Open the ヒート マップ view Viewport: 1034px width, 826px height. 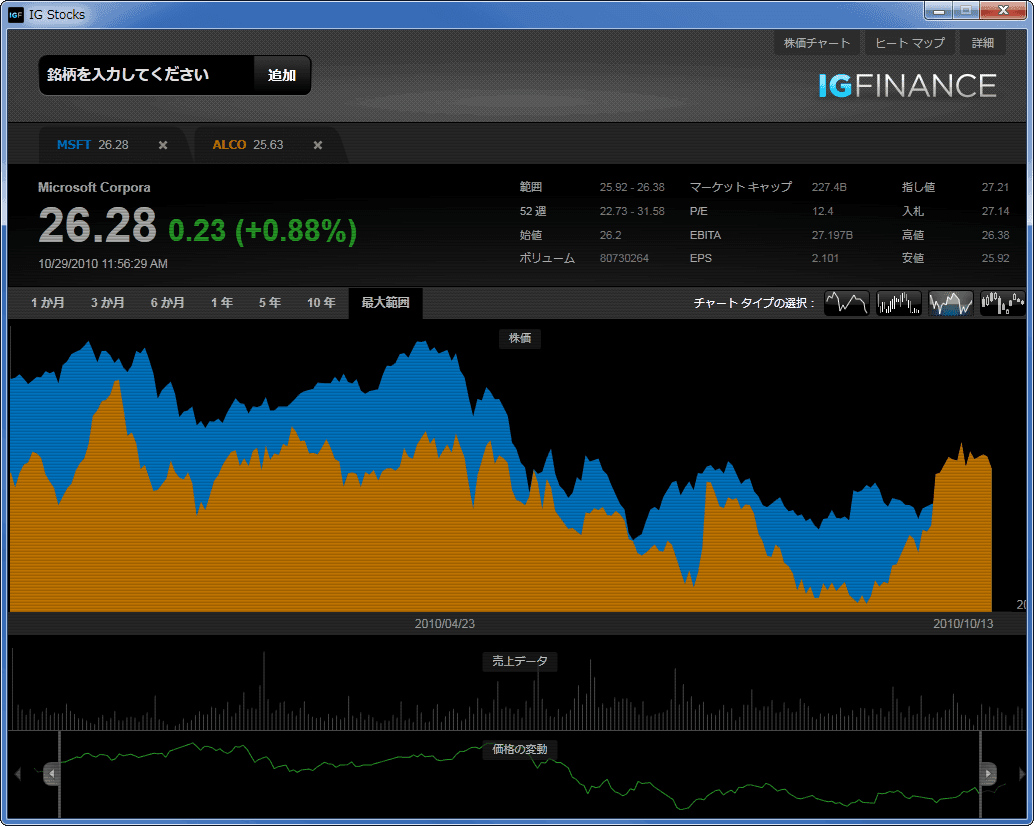coord(910,43)
